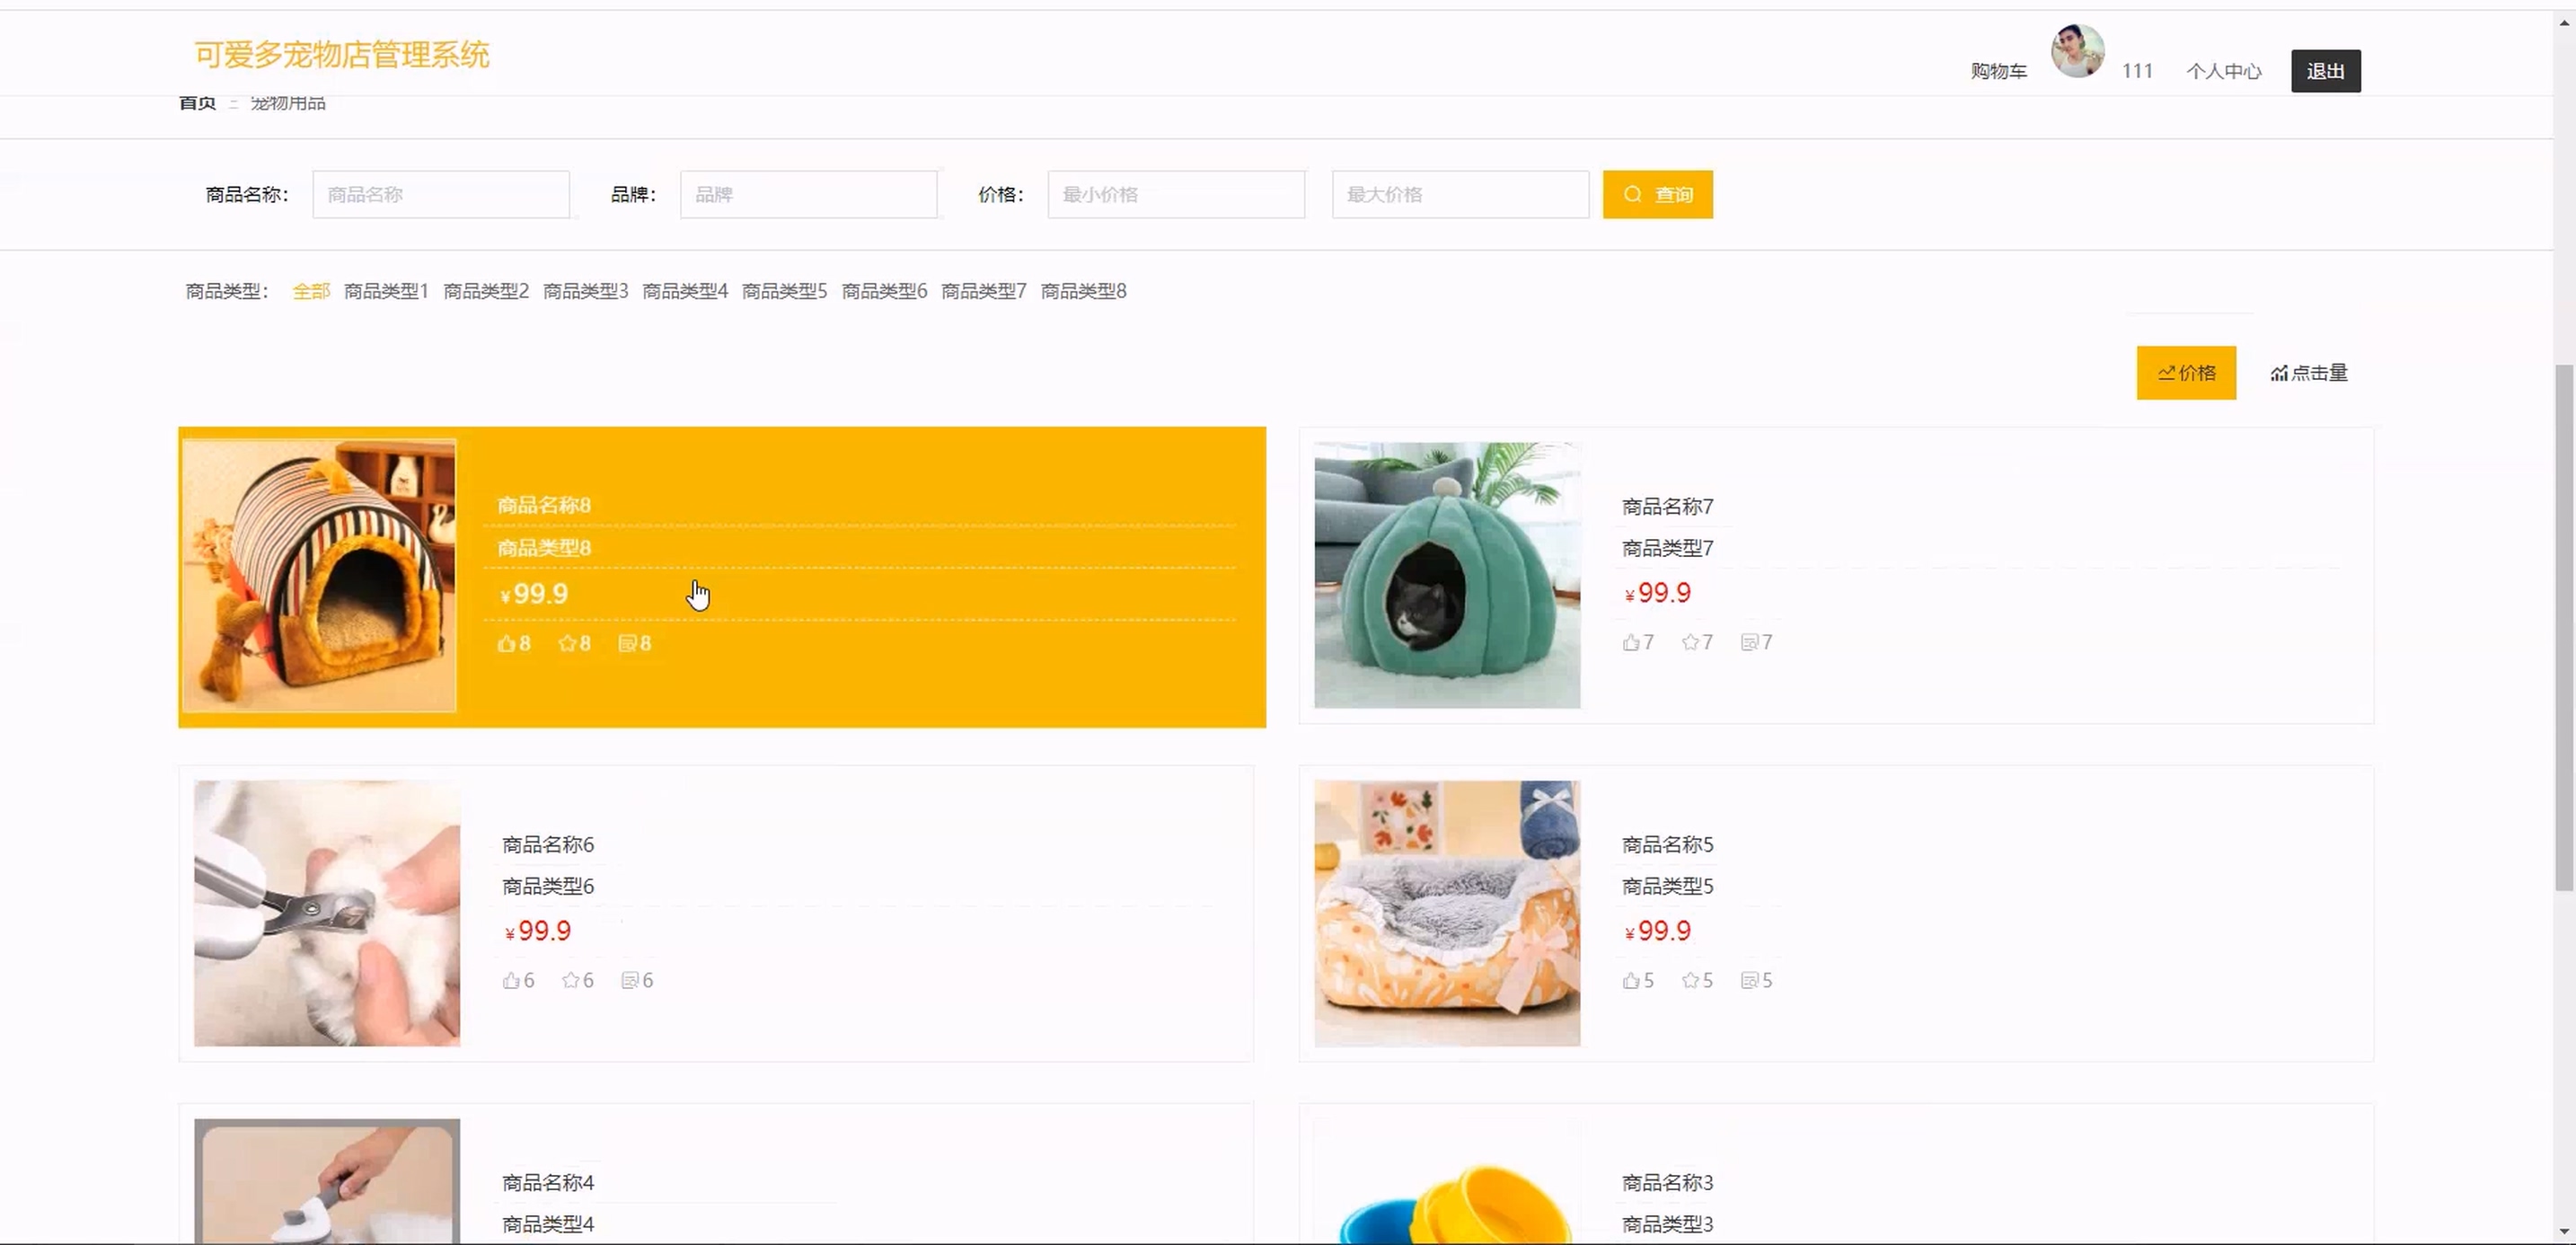The height and width of the screenshot is (1245, 2576).
Task: Focus the 最小价格 input field
Action: [1175, 195]
